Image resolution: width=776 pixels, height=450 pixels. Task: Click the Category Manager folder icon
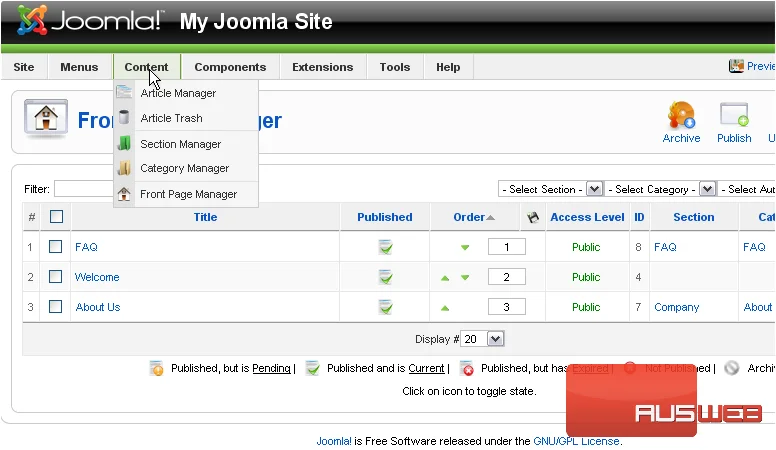pos(124,168)
